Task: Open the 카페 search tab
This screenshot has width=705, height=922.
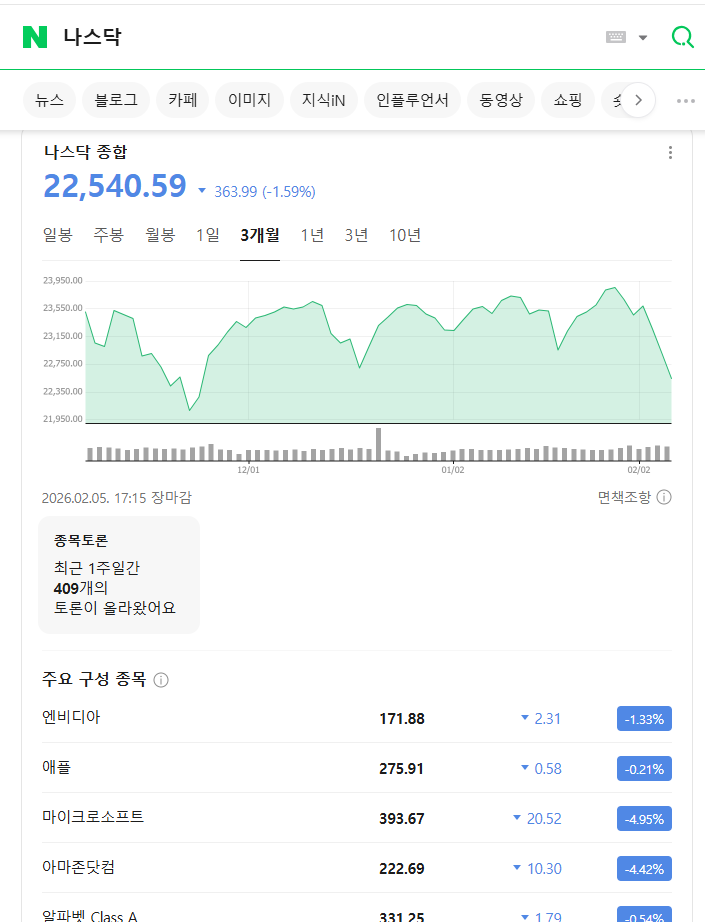Action: click(x=182, y=100)
